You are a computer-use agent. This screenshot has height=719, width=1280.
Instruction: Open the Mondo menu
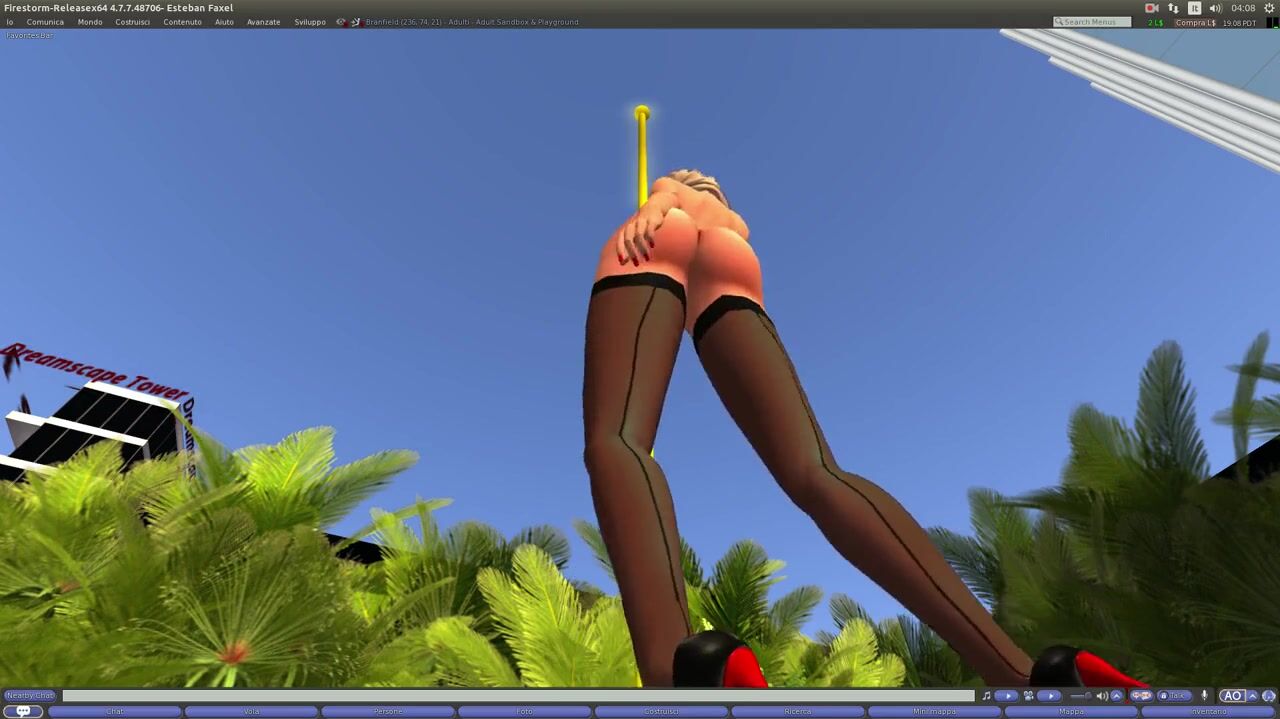(x=90, y=22)
